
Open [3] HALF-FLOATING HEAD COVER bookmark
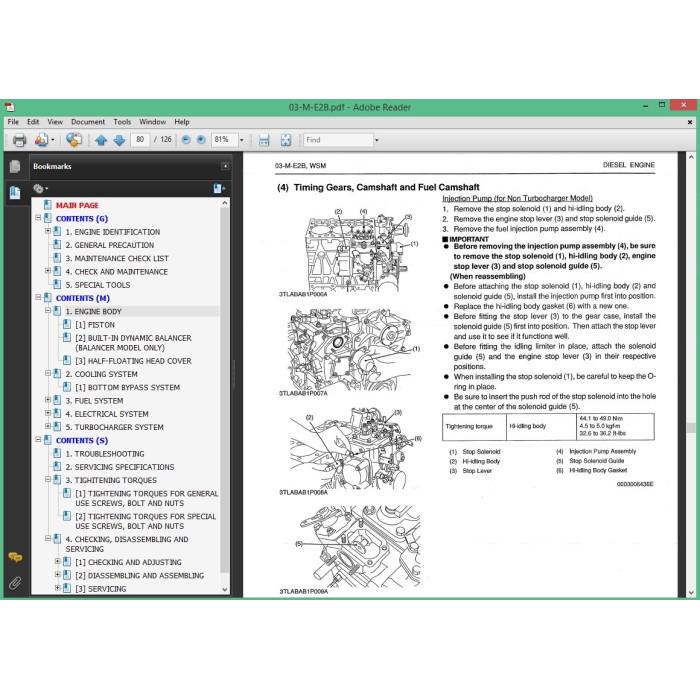133,361
